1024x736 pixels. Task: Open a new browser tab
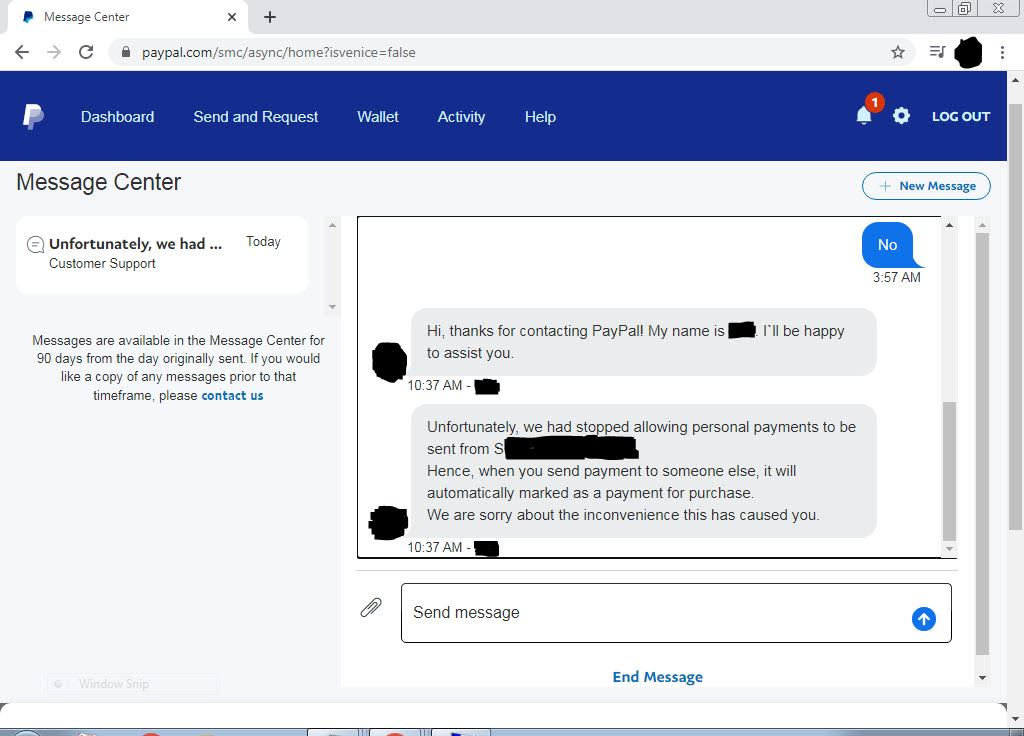[270, 17]
